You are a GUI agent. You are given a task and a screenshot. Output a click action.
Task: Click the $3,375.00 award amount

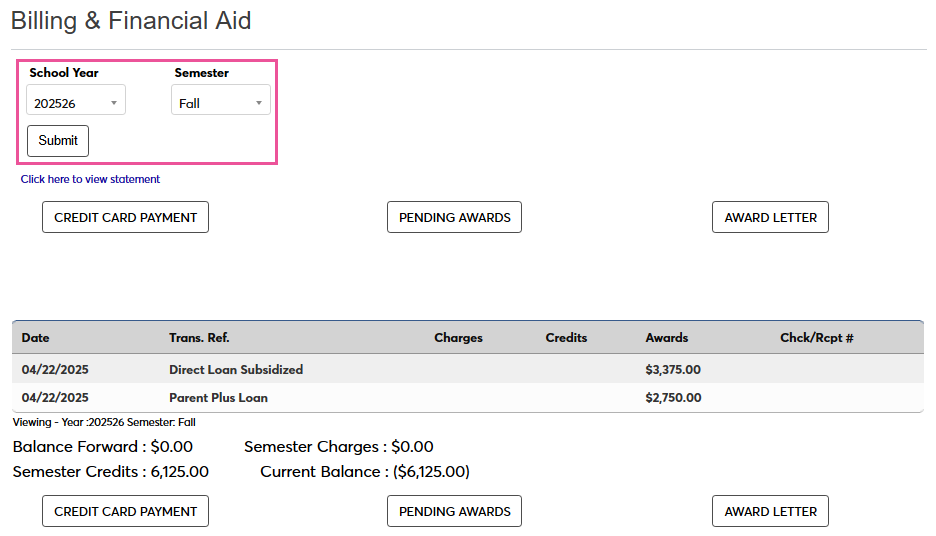(x=673, y=369)
